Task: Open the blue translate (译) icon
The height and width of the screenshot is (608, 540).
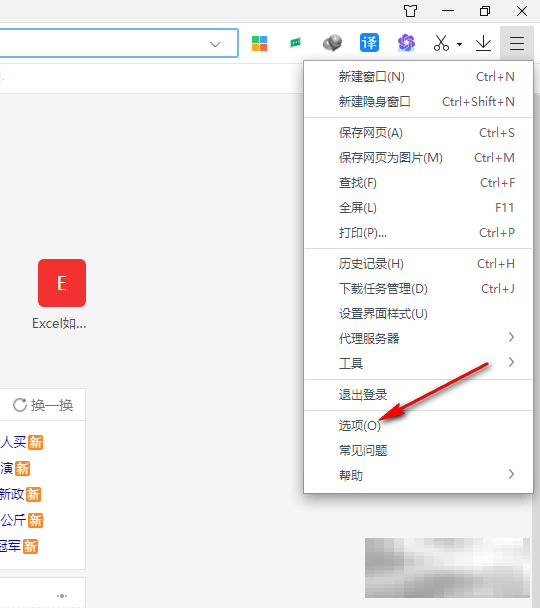Action: pyautogui.click(x=369, y=43)
